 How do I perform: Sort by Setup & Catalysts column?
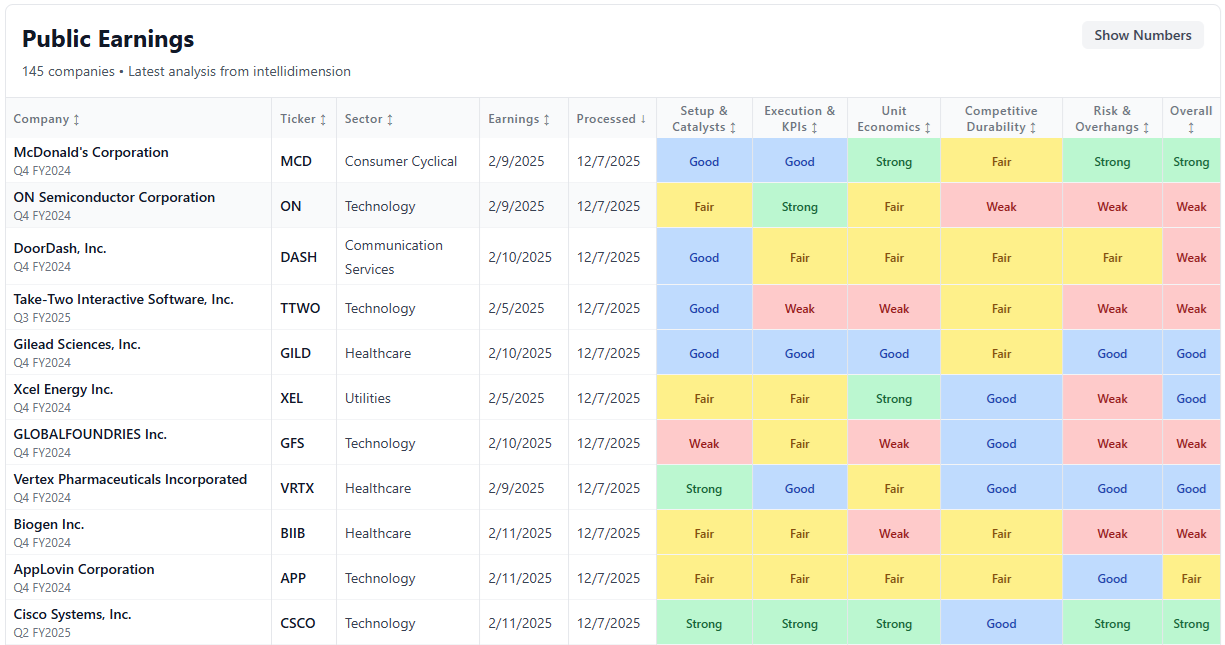tap(704, 119)
